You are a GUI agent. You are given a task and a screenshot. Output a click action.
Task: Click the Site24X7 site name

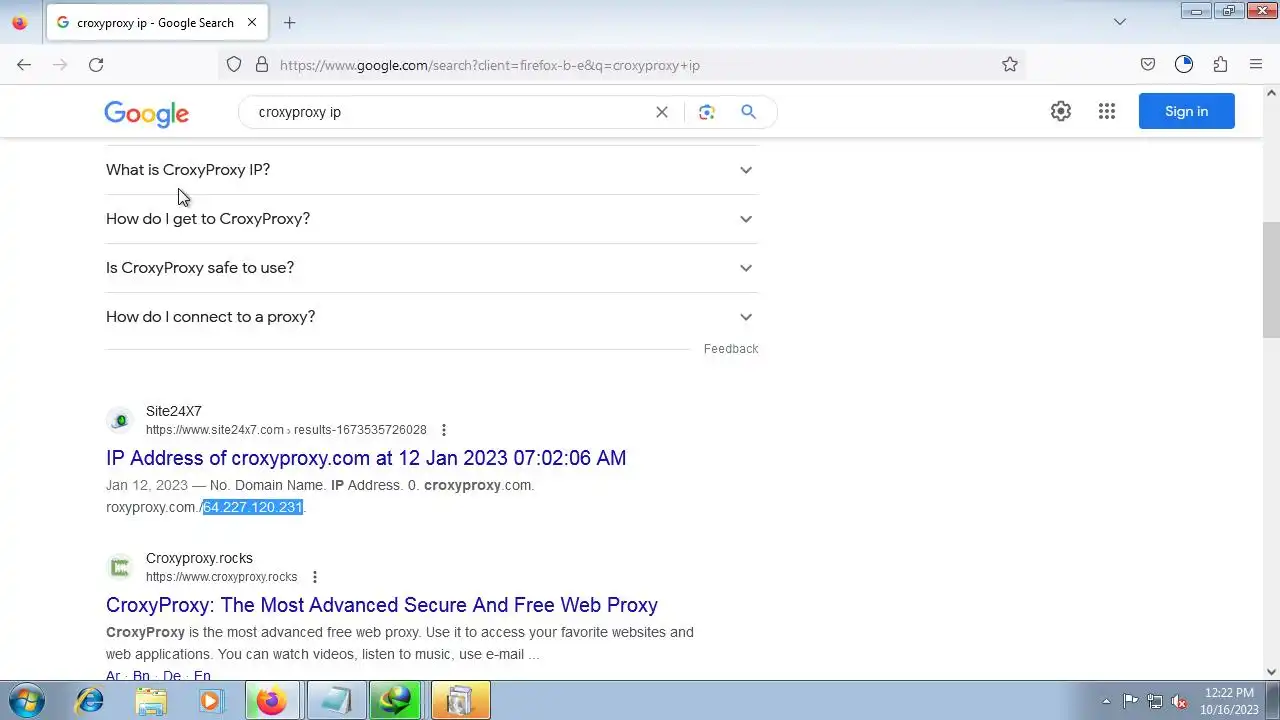tap(174, 411)
